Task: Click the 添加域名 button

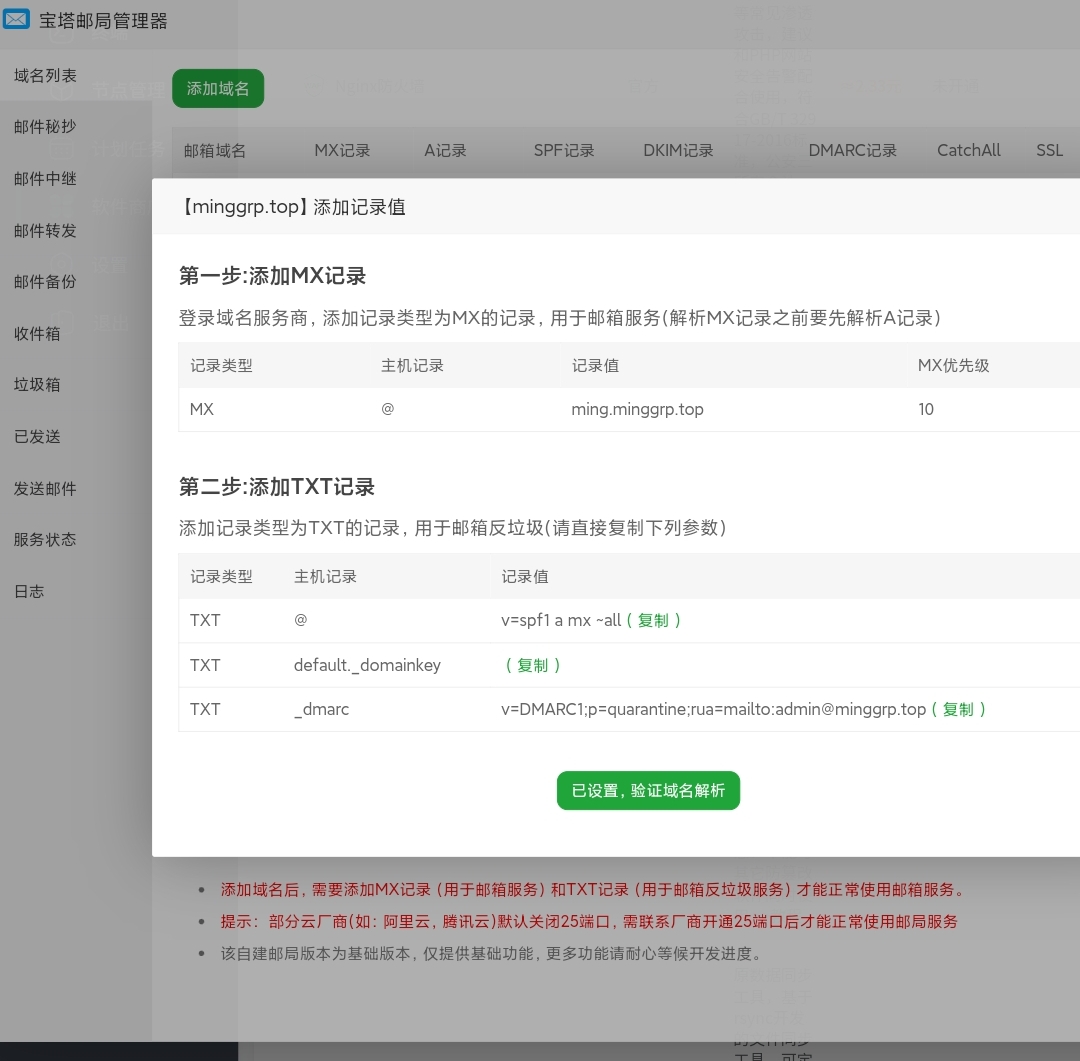Action: click(x=217, y=88)
